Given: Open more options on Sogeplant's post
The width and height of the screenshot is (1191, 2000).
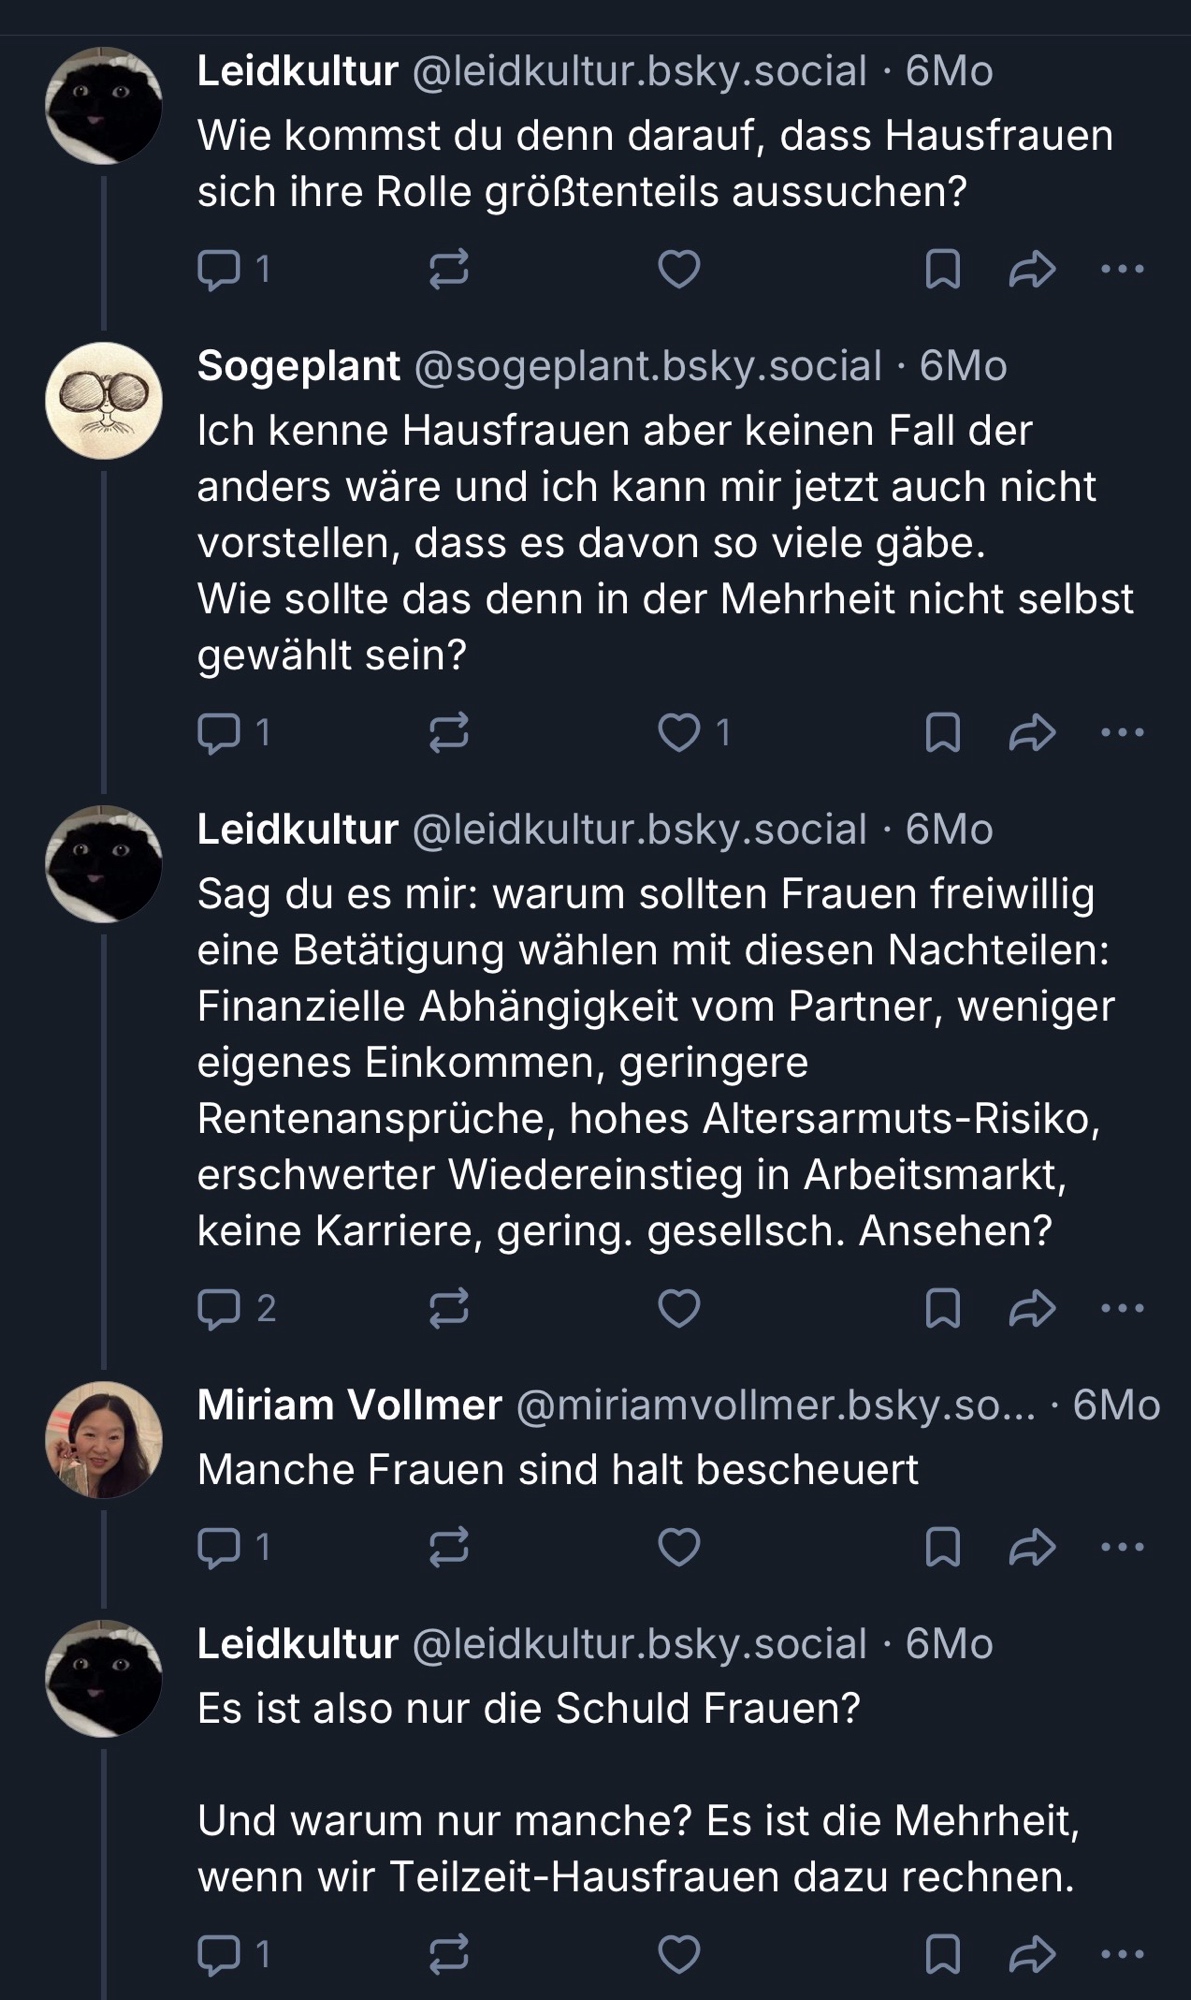Looking at the screenshot, I should coord(1122,733).
